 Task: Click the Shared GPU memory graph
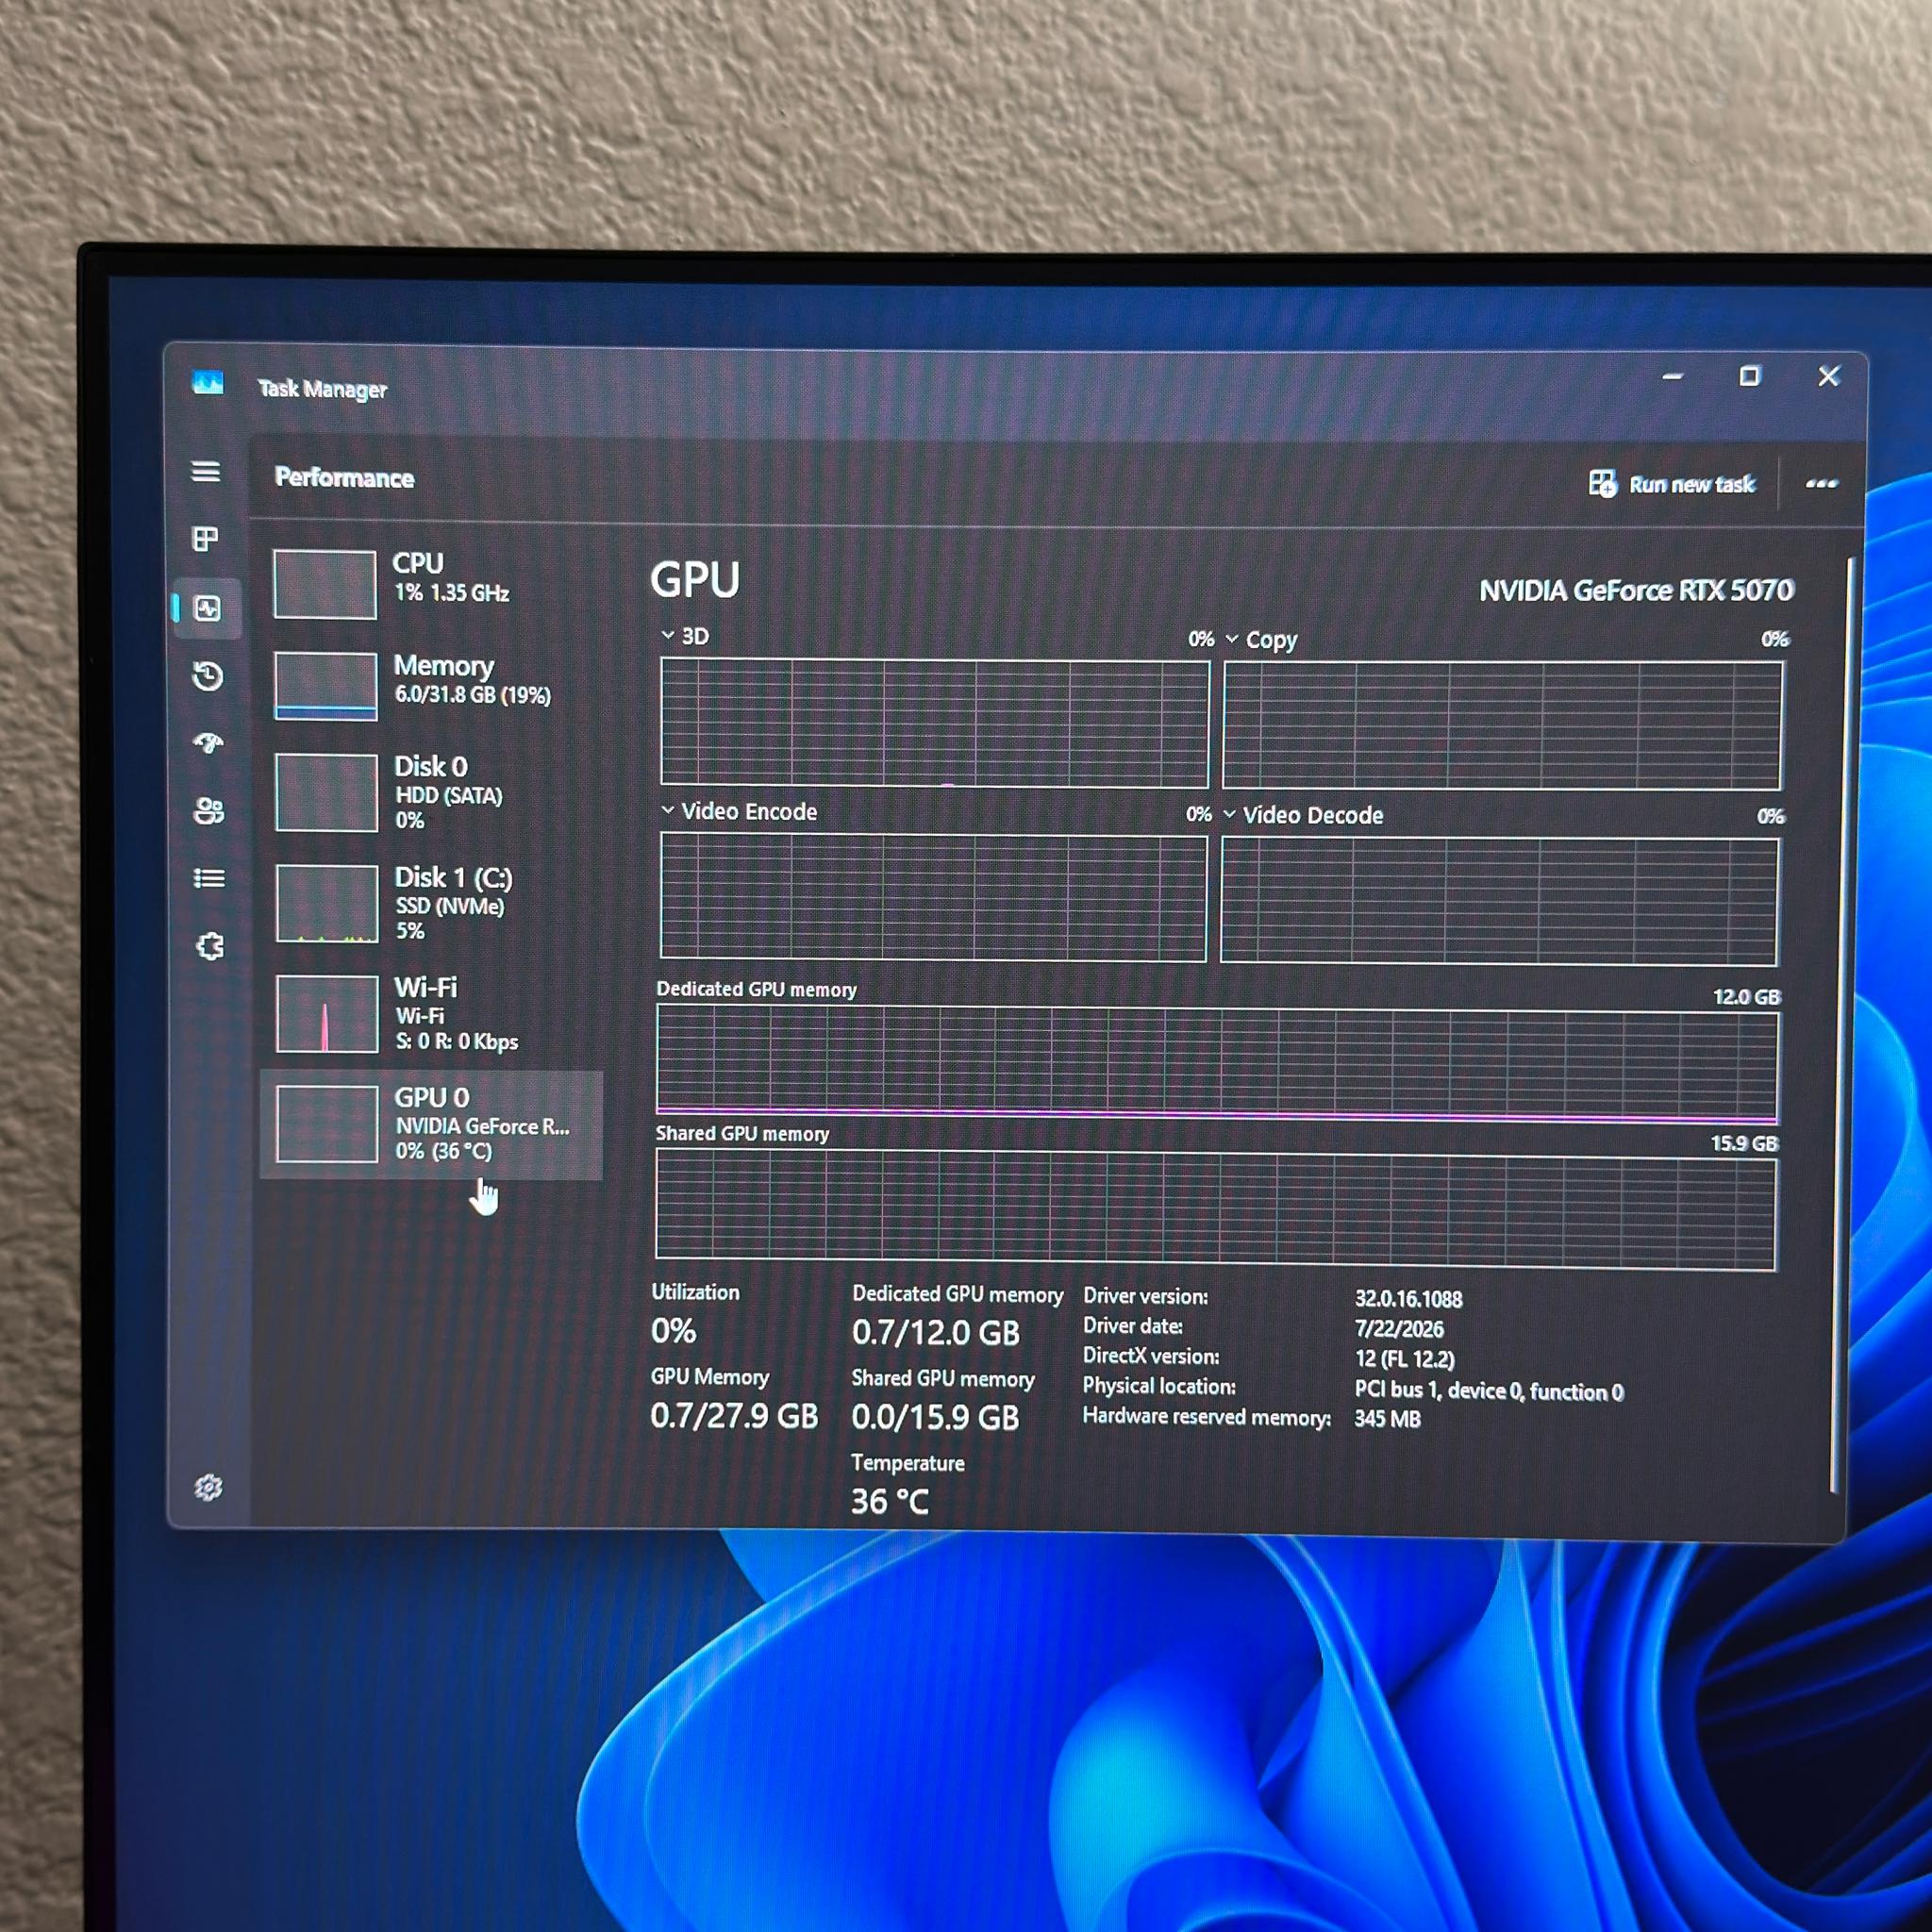[1216, 1208]
